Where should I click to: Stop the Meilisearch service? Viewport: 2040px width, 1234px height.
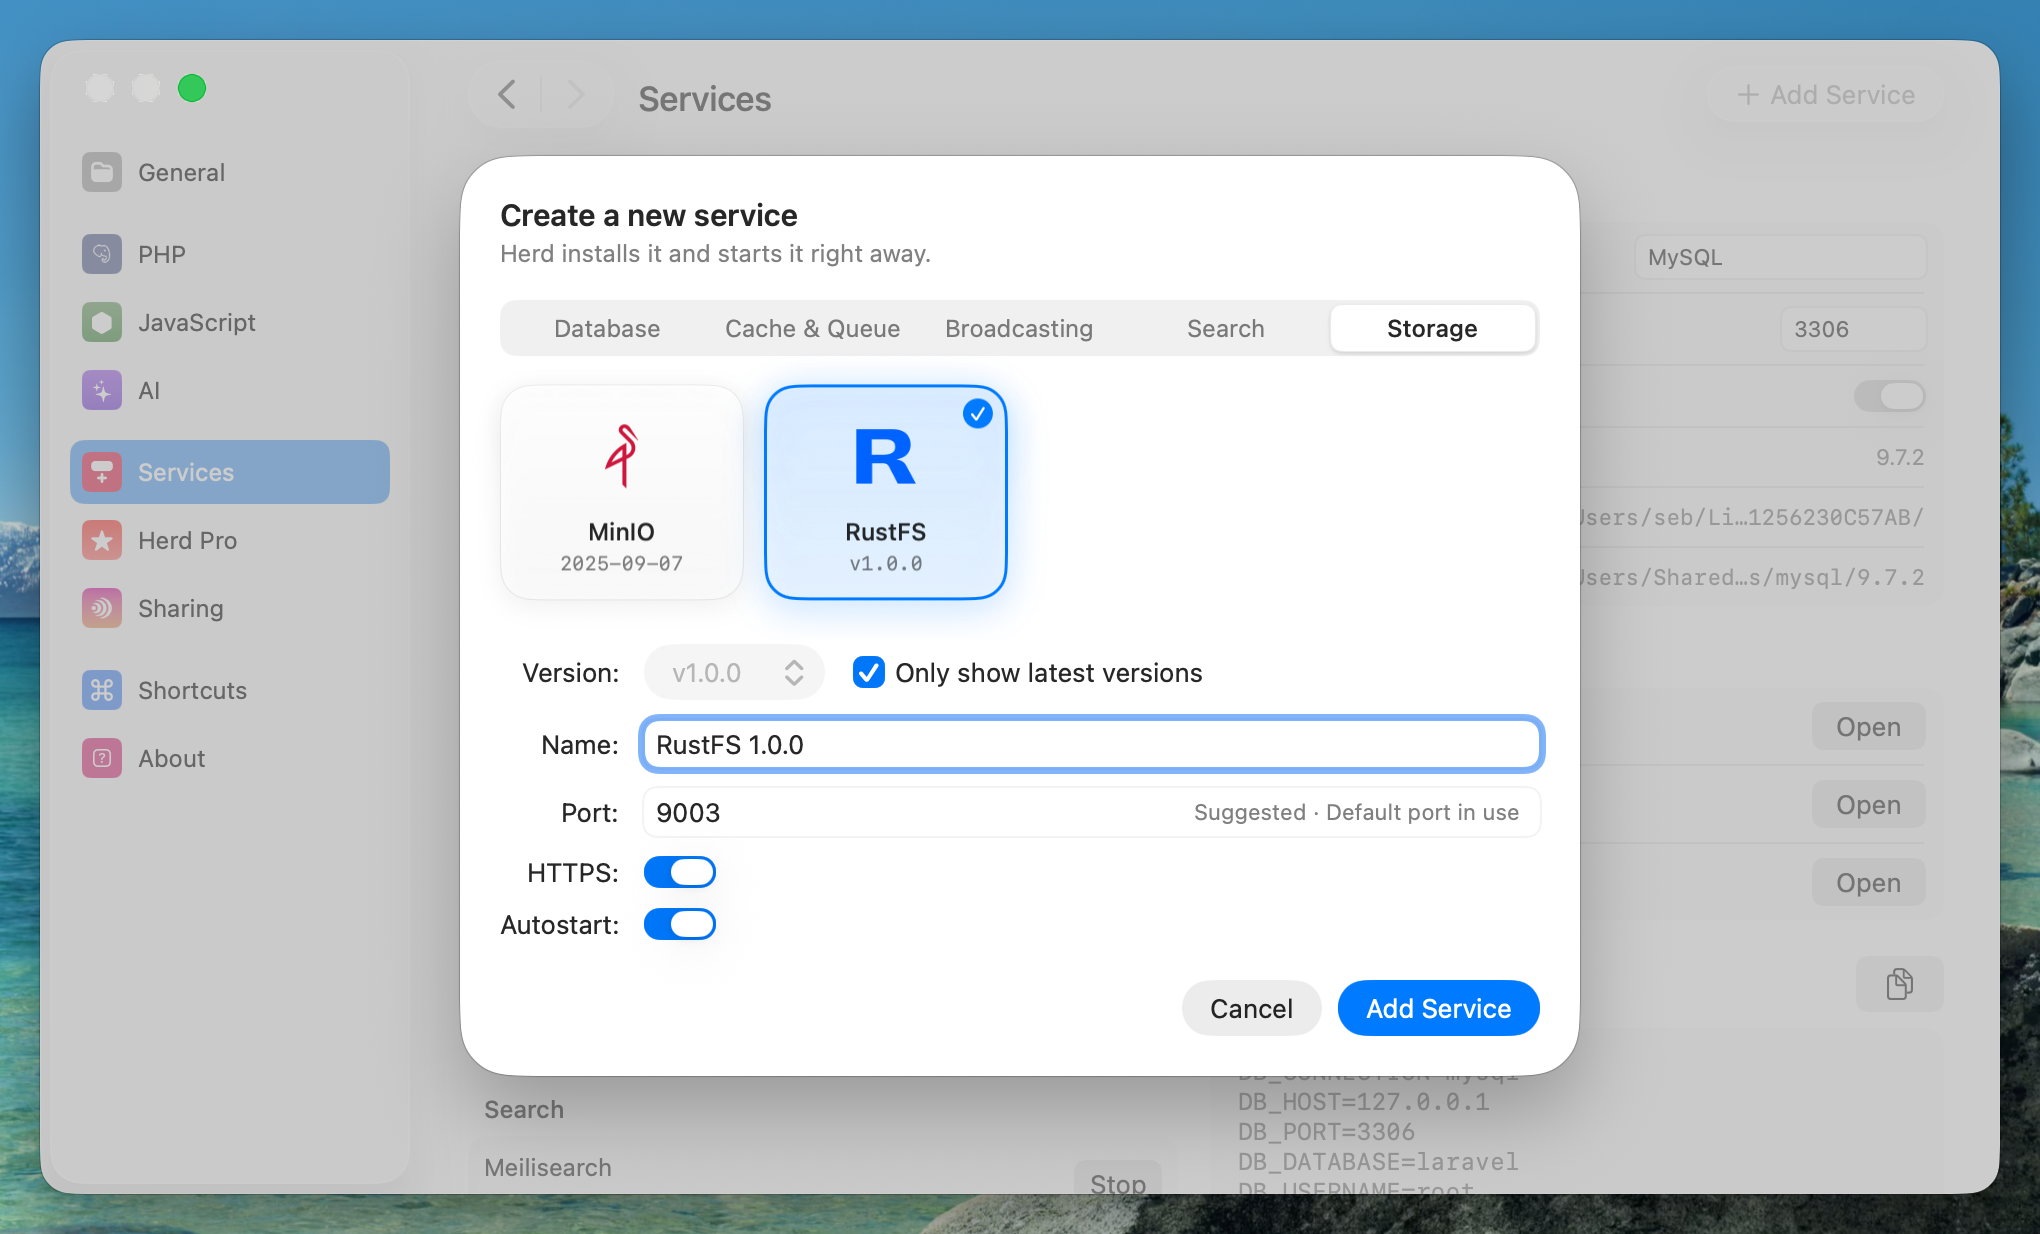(x=1117, y=1180)
